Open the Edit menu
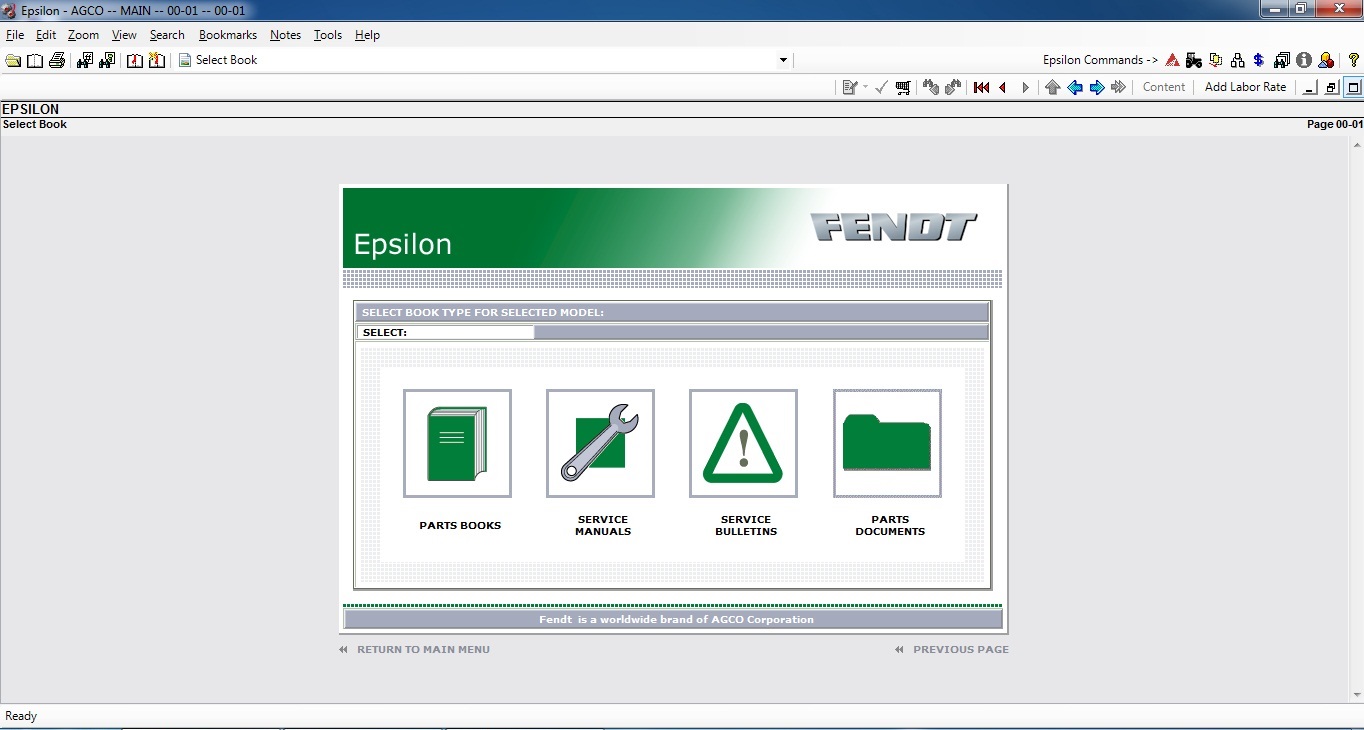 tap(46, 35)
